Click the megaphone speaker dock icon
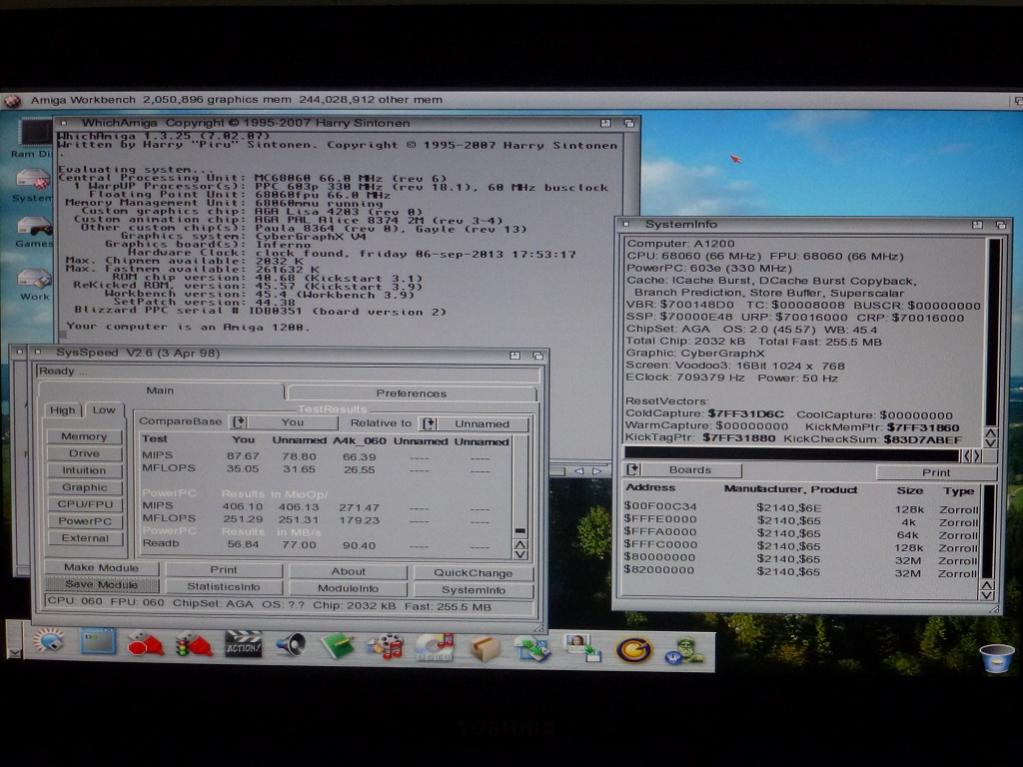The width and height of the screenshot is (1023, 767). pos(291,644)
